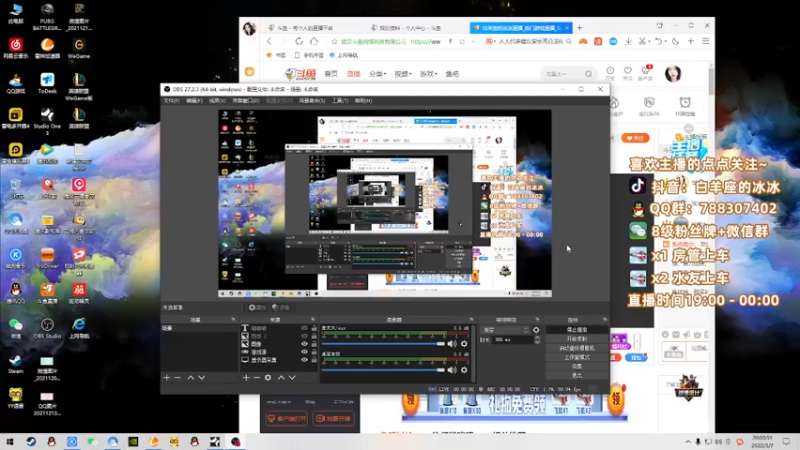
Task: Click 退出 Exit button in Controls dock
Action: pos(577,376)
